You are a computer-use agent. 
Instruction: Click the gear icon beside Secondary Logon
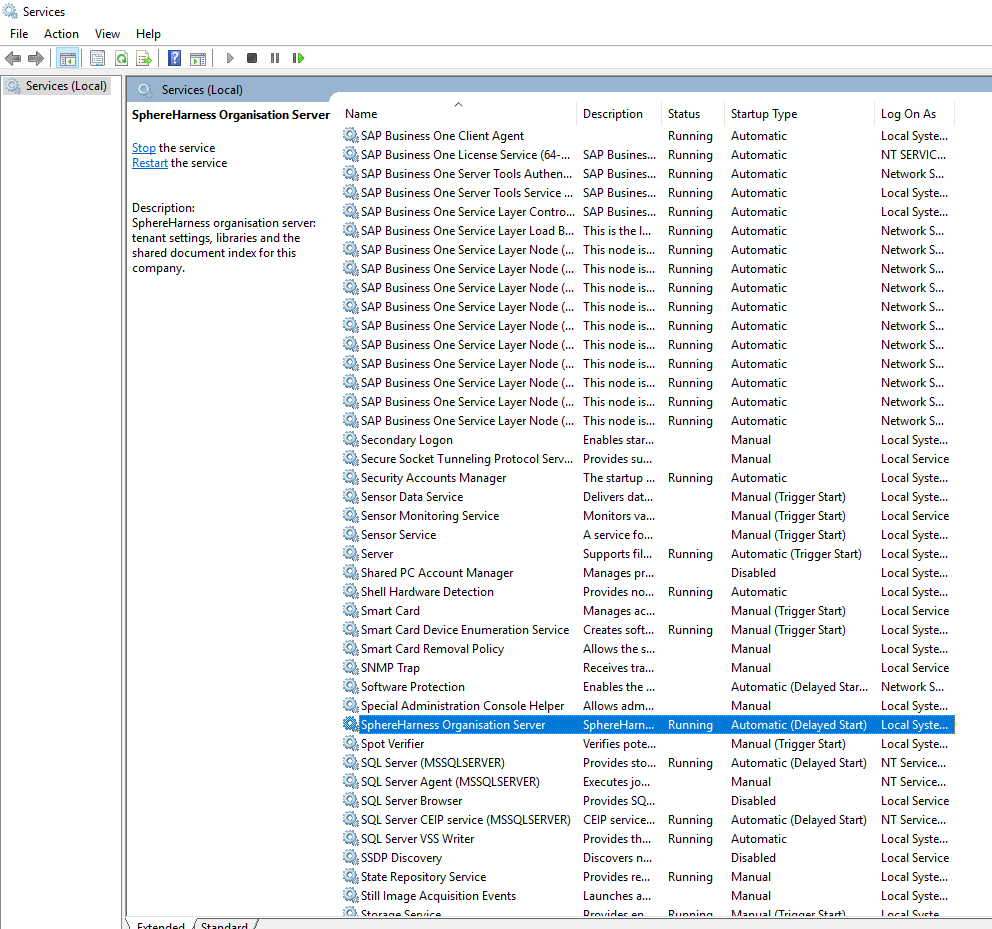tap(350, 439)
